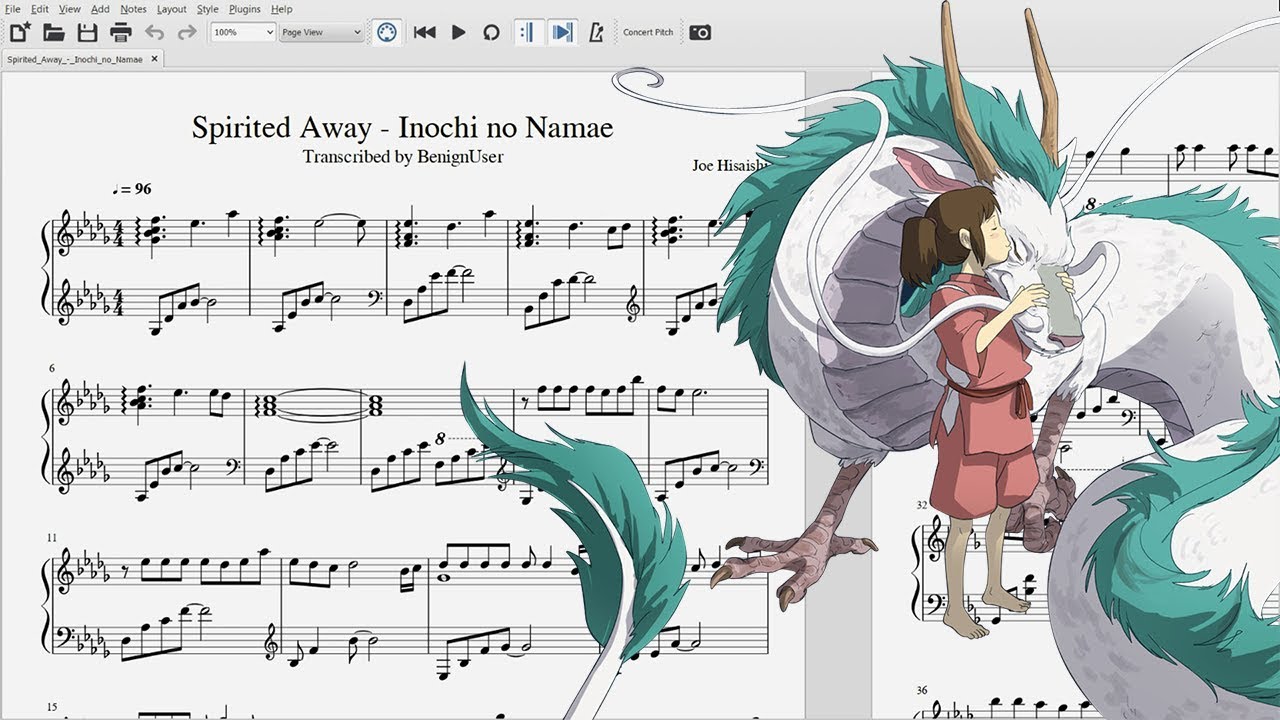Toggle Concert Pitch button
1280x720 pixels.
[x=648, y=32]
